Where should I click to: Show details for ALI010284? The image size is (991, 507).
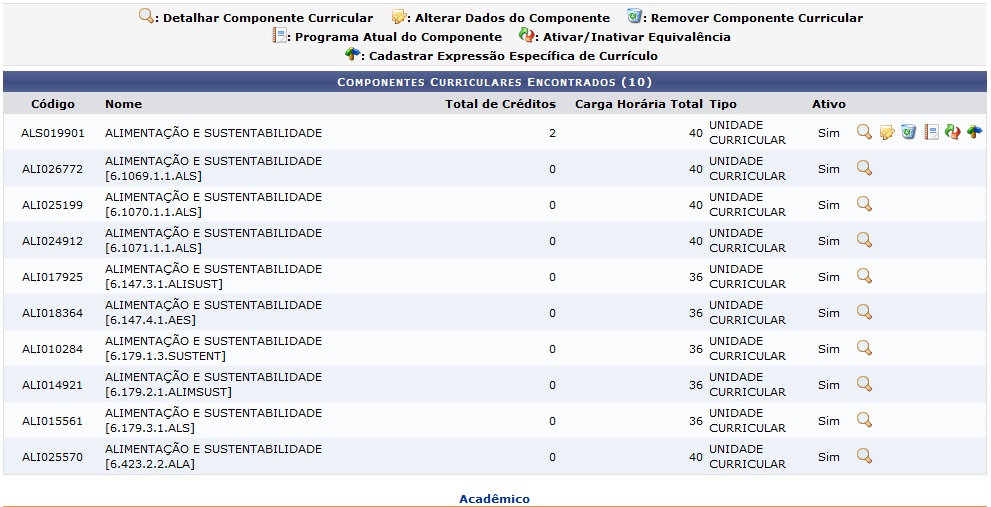coord(864,348)
